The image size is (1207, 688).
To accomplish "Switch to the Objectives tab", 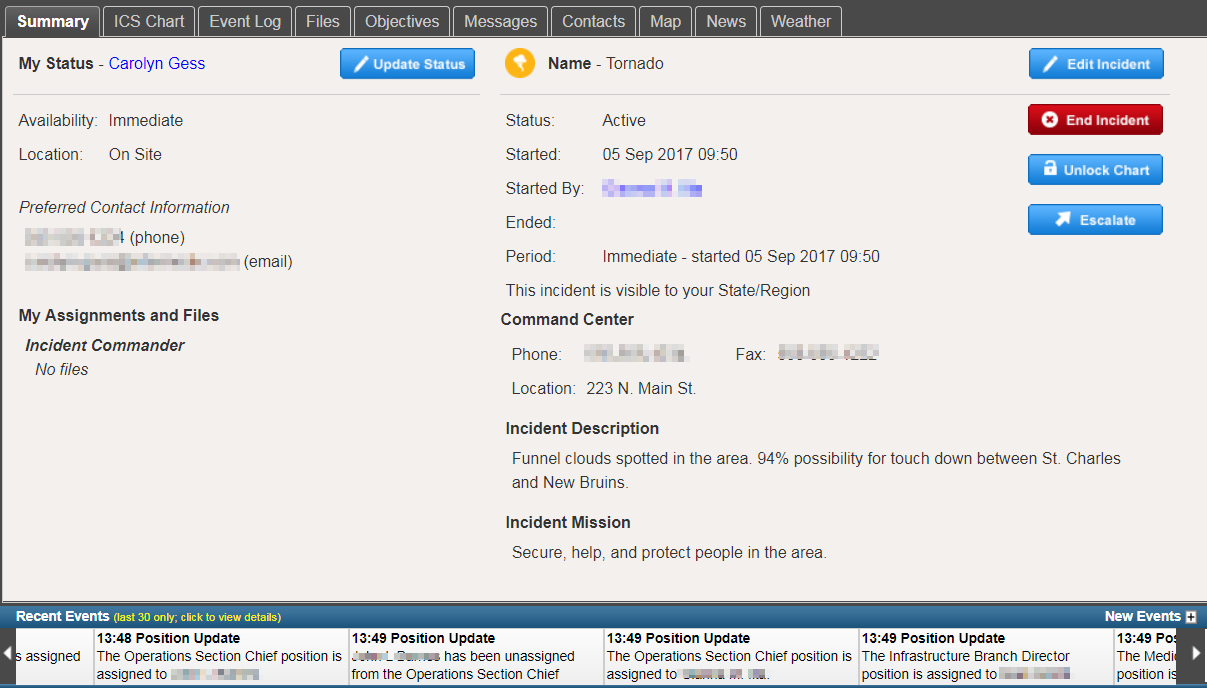I will pos(401,20).
